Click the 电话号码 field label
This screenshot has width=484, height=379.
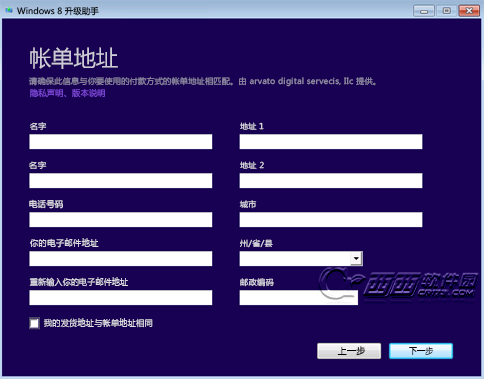click(x=46, y=204)
